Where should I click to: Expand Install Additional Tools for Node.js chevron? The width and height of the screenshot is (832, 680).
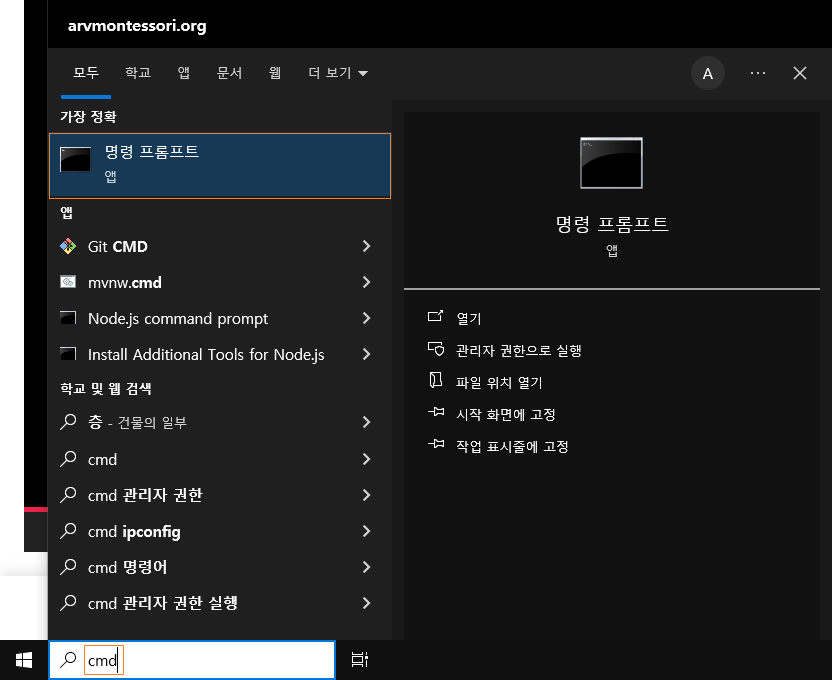coord(366,354)
